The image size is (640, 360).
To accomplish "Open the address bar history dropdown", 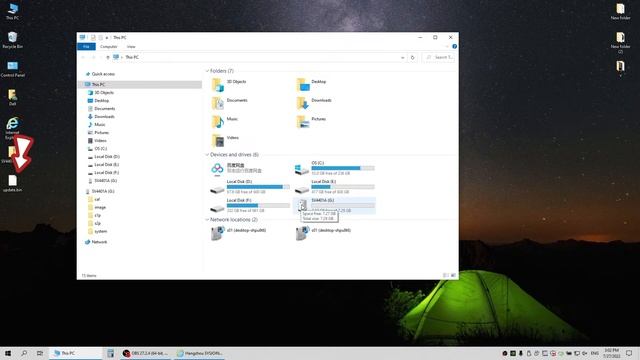I will [x=402, y=58].
